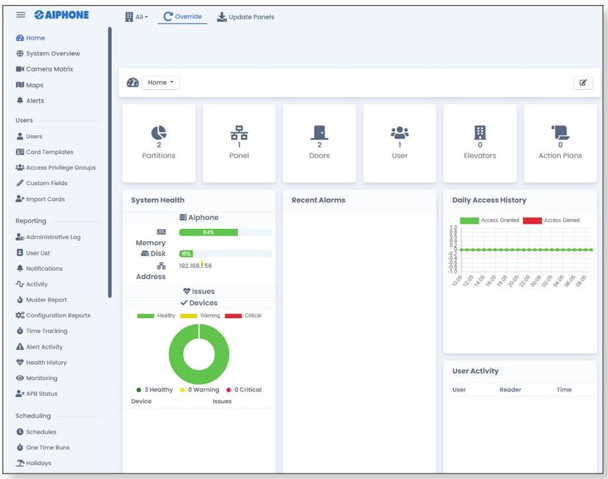Click the dashboard gauge icon beside Home
This screenshot has width=608, height=479.
[132, 83]
